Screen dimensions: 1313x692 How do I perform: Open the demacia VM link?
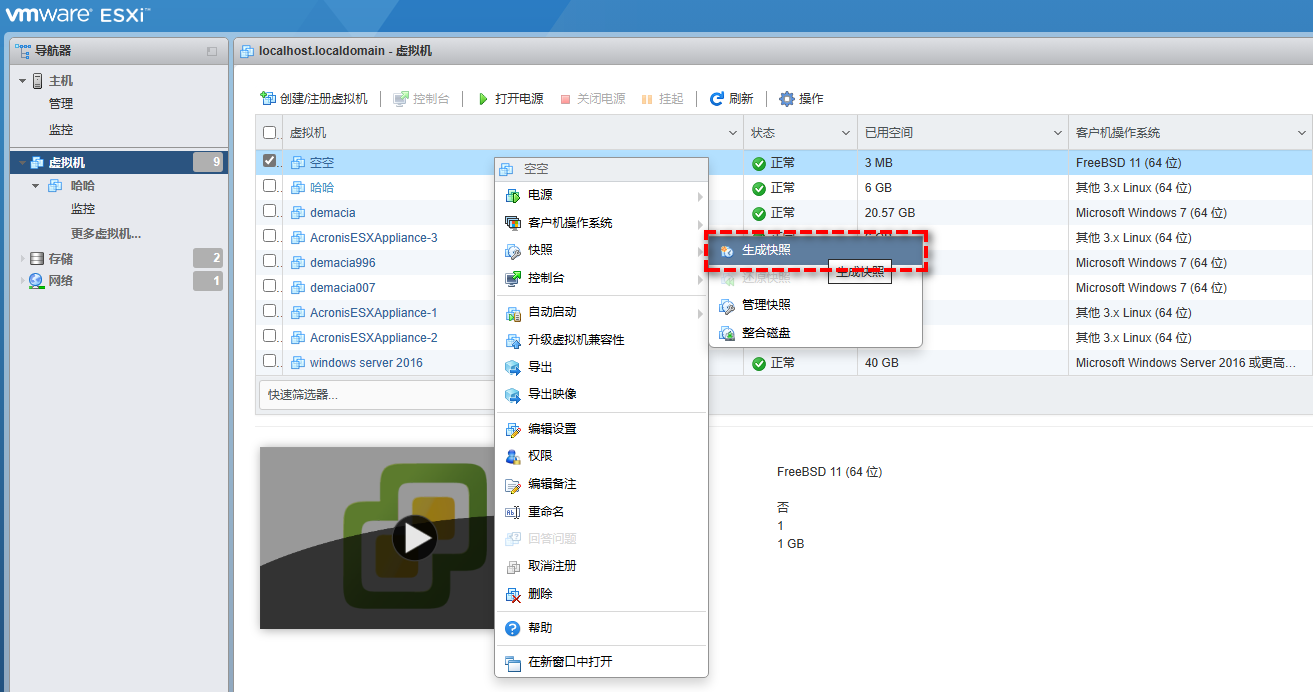click(x=332, y=212)
